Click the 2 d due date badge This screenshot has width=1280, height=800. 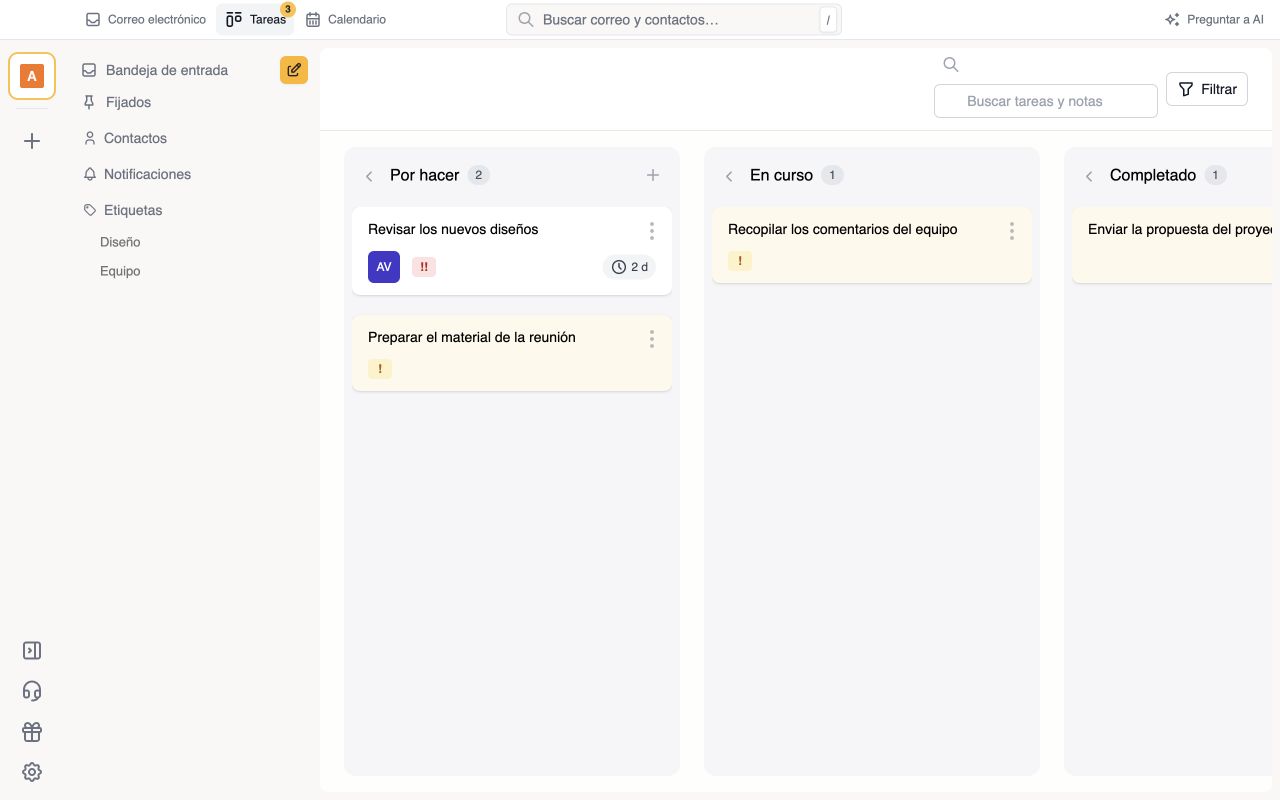coord(630,267)
